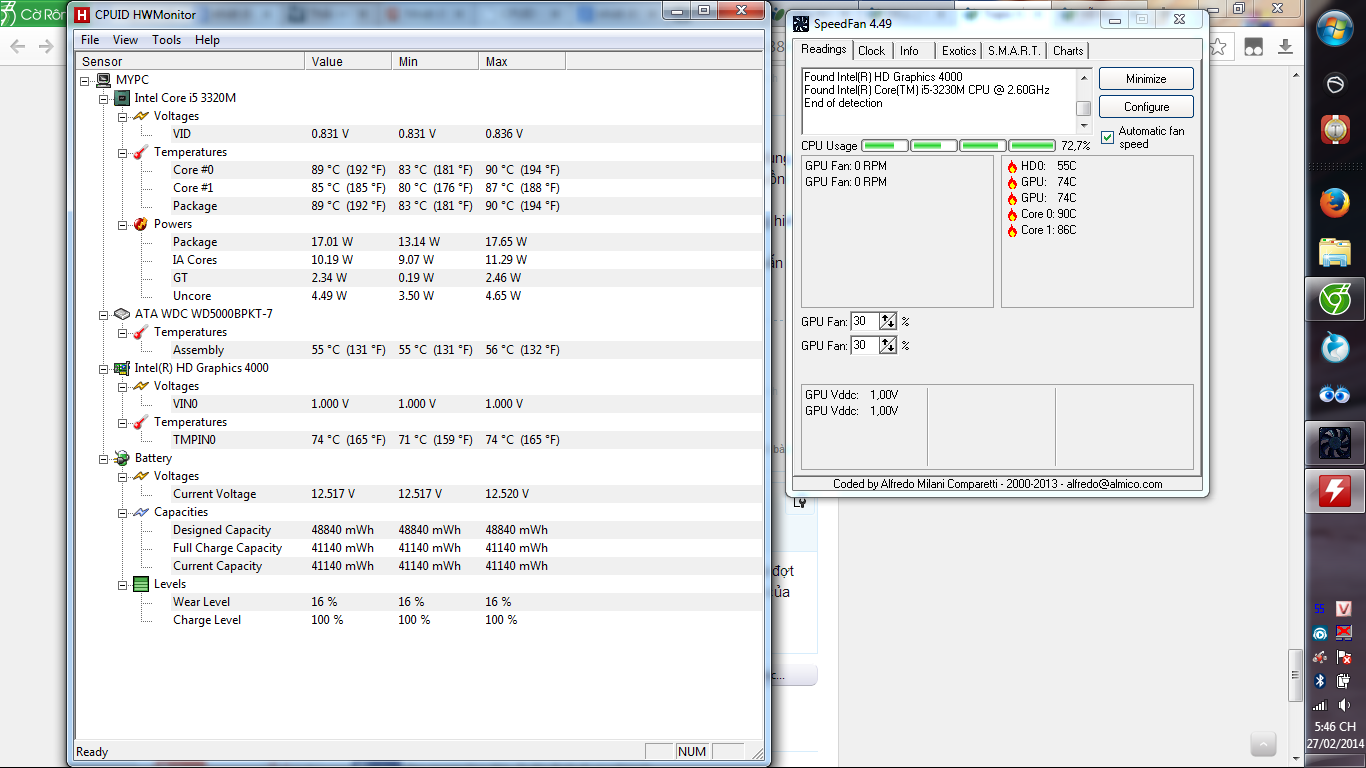This screenshot has height=768, width=1366.
Task: Click the upper GPU Fan percentage field
Action: 865,321
